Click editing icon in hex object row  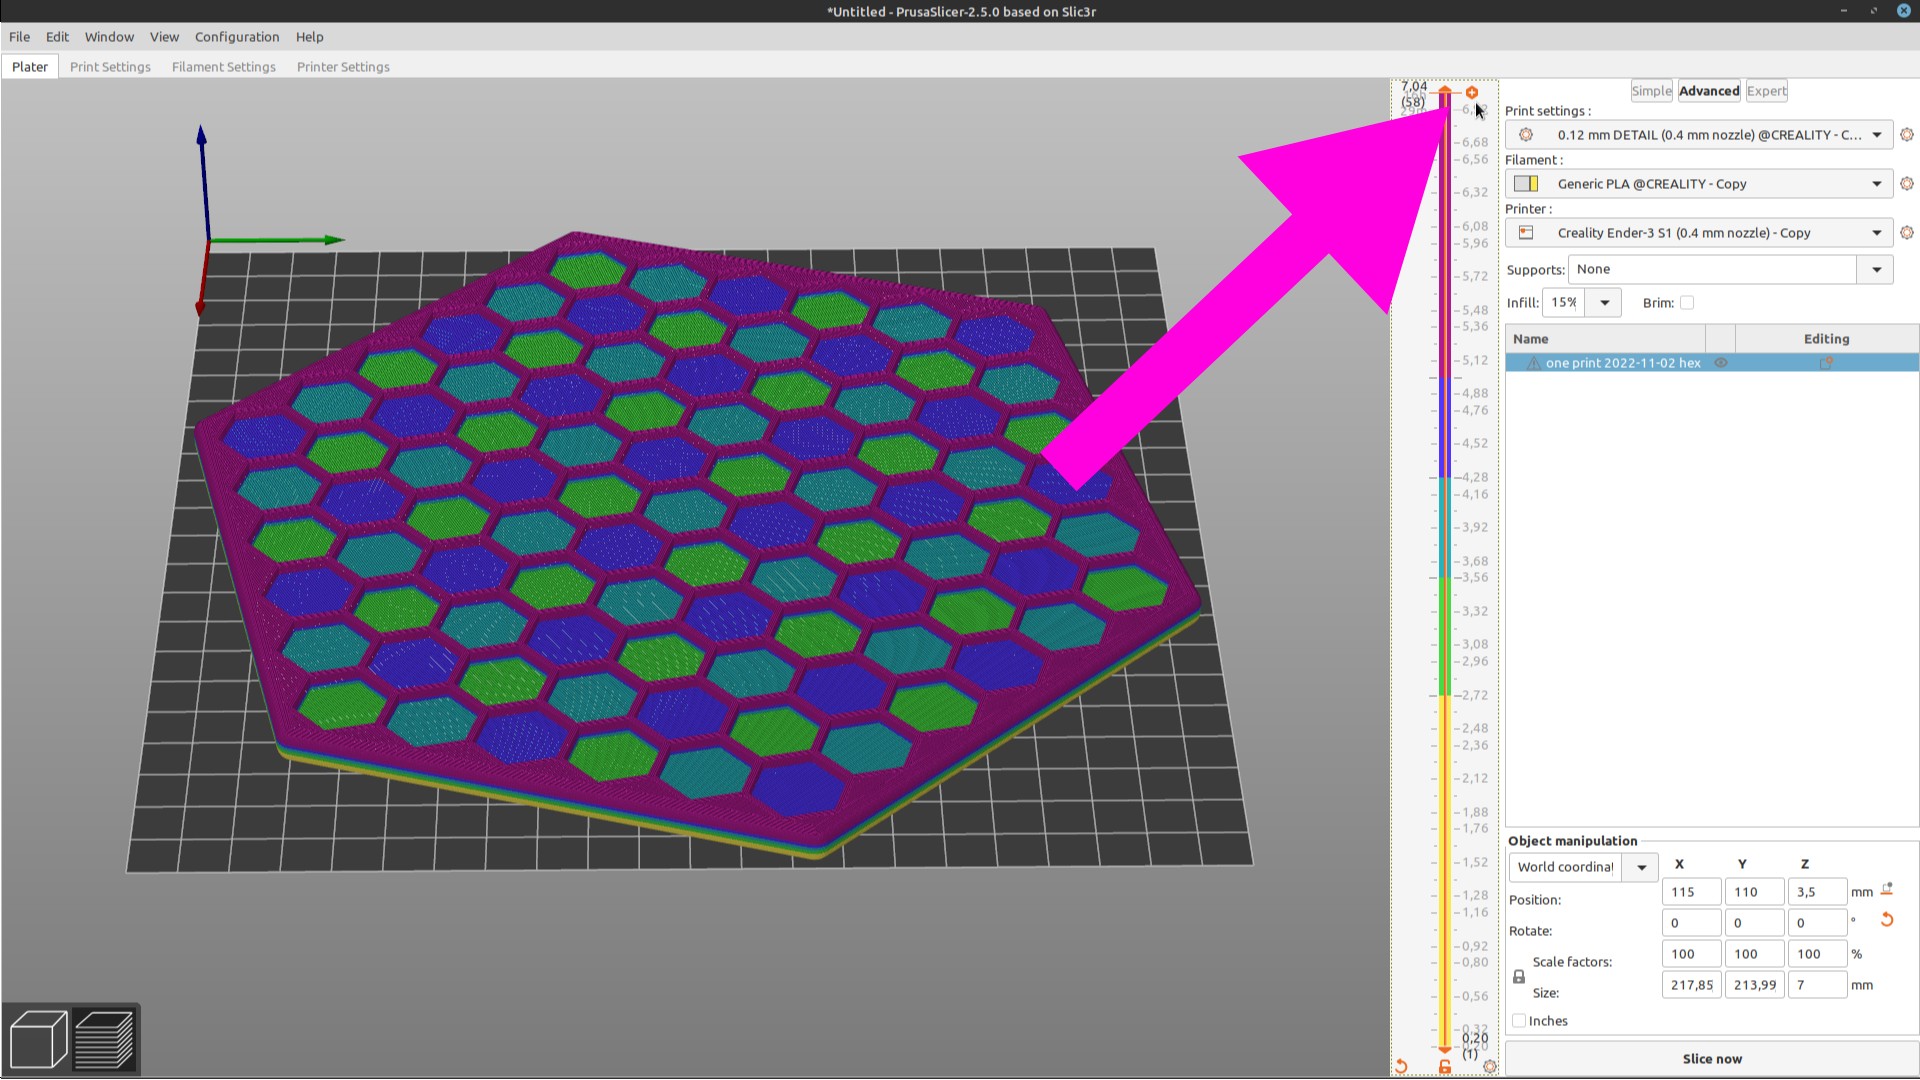pos(1826,363)
